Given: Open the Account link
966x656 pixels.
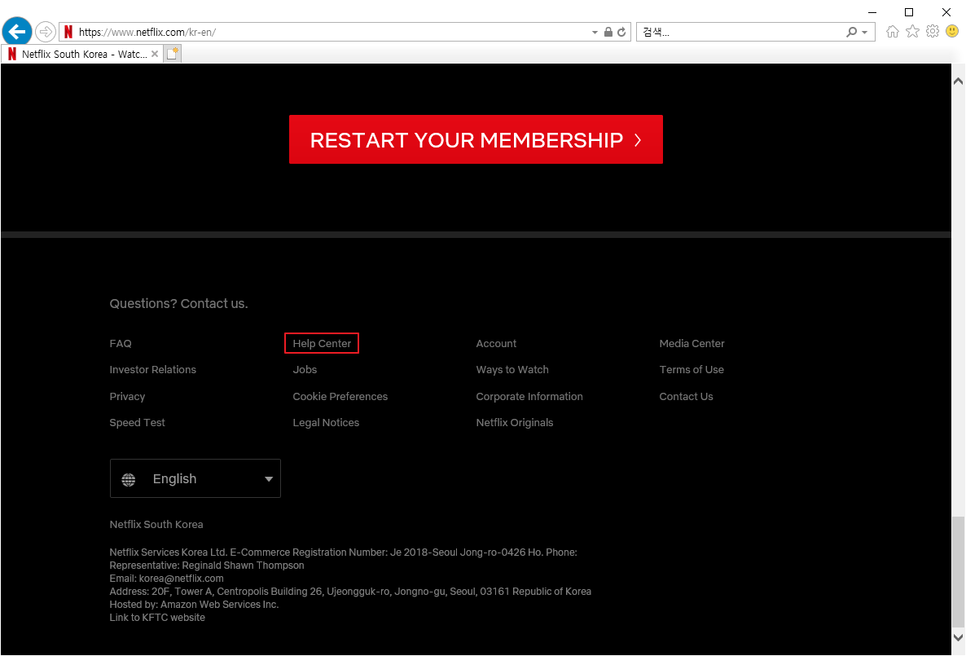Looking at the screenshot, I should [x=496, y=344].
